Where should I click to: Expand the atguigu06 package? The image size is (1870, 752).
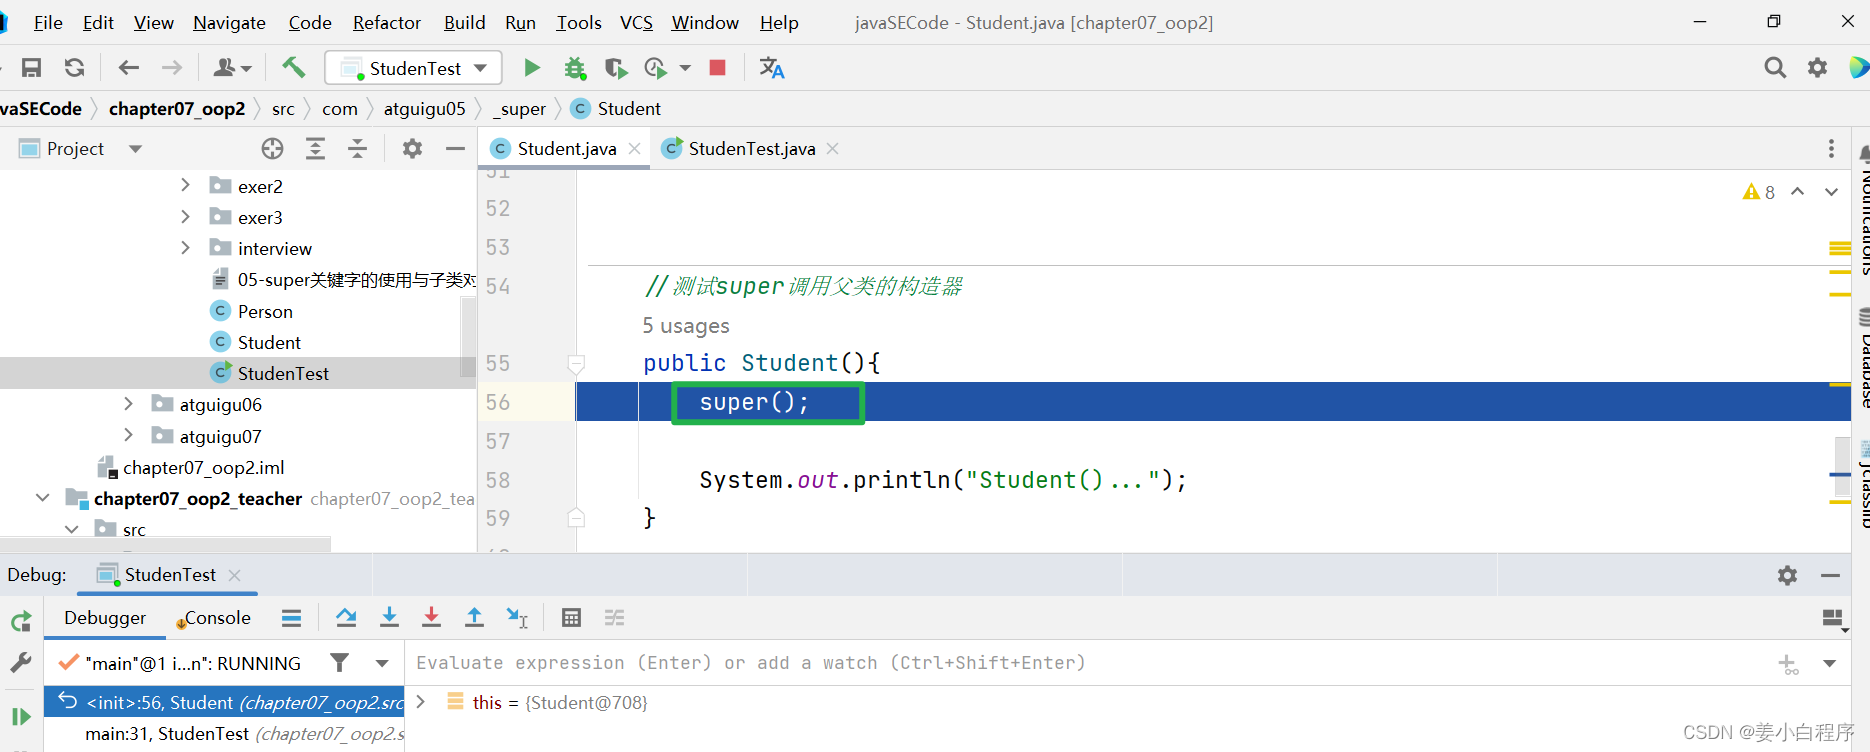128,403
